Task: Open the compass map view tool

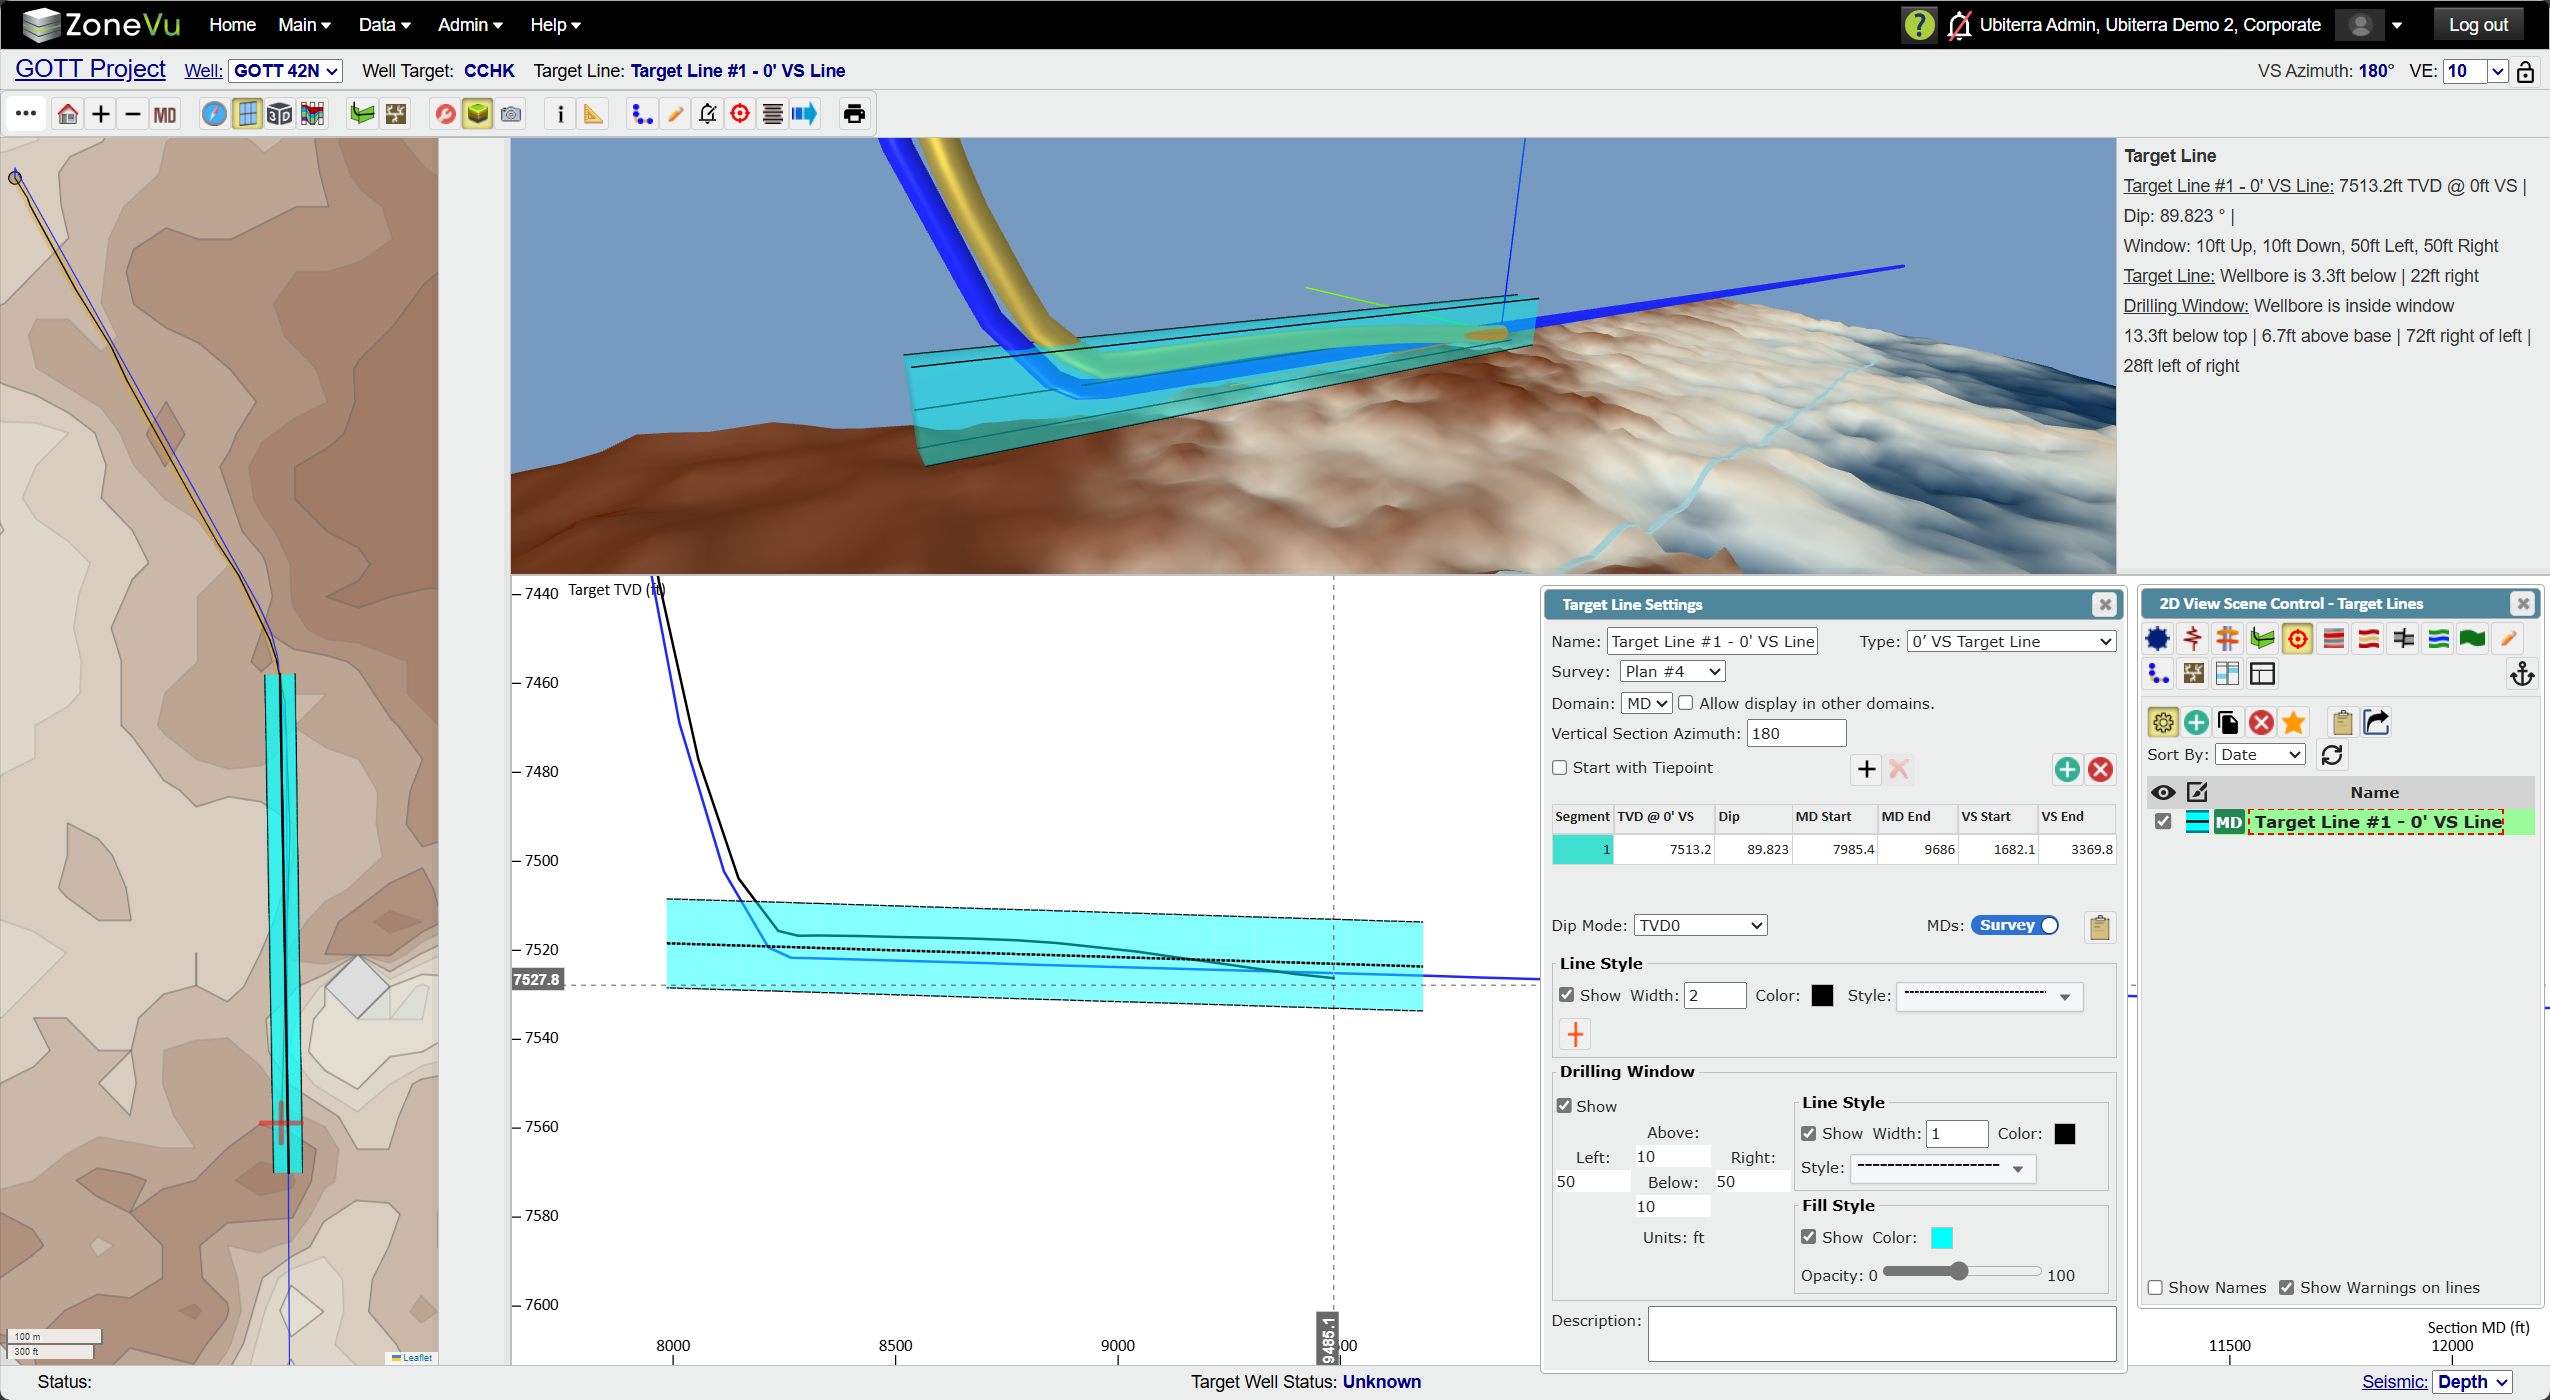Action: (214, 114)
